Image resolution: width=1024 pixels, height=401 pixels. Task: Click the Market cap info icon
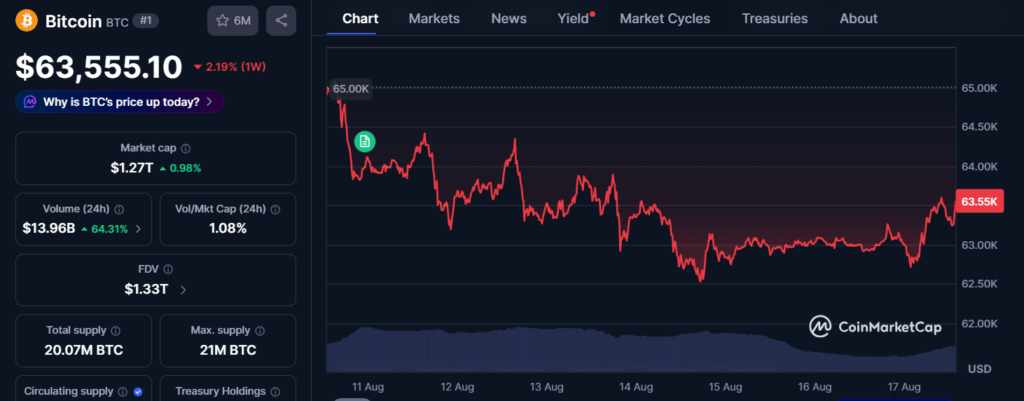click(x=186, y=149)
